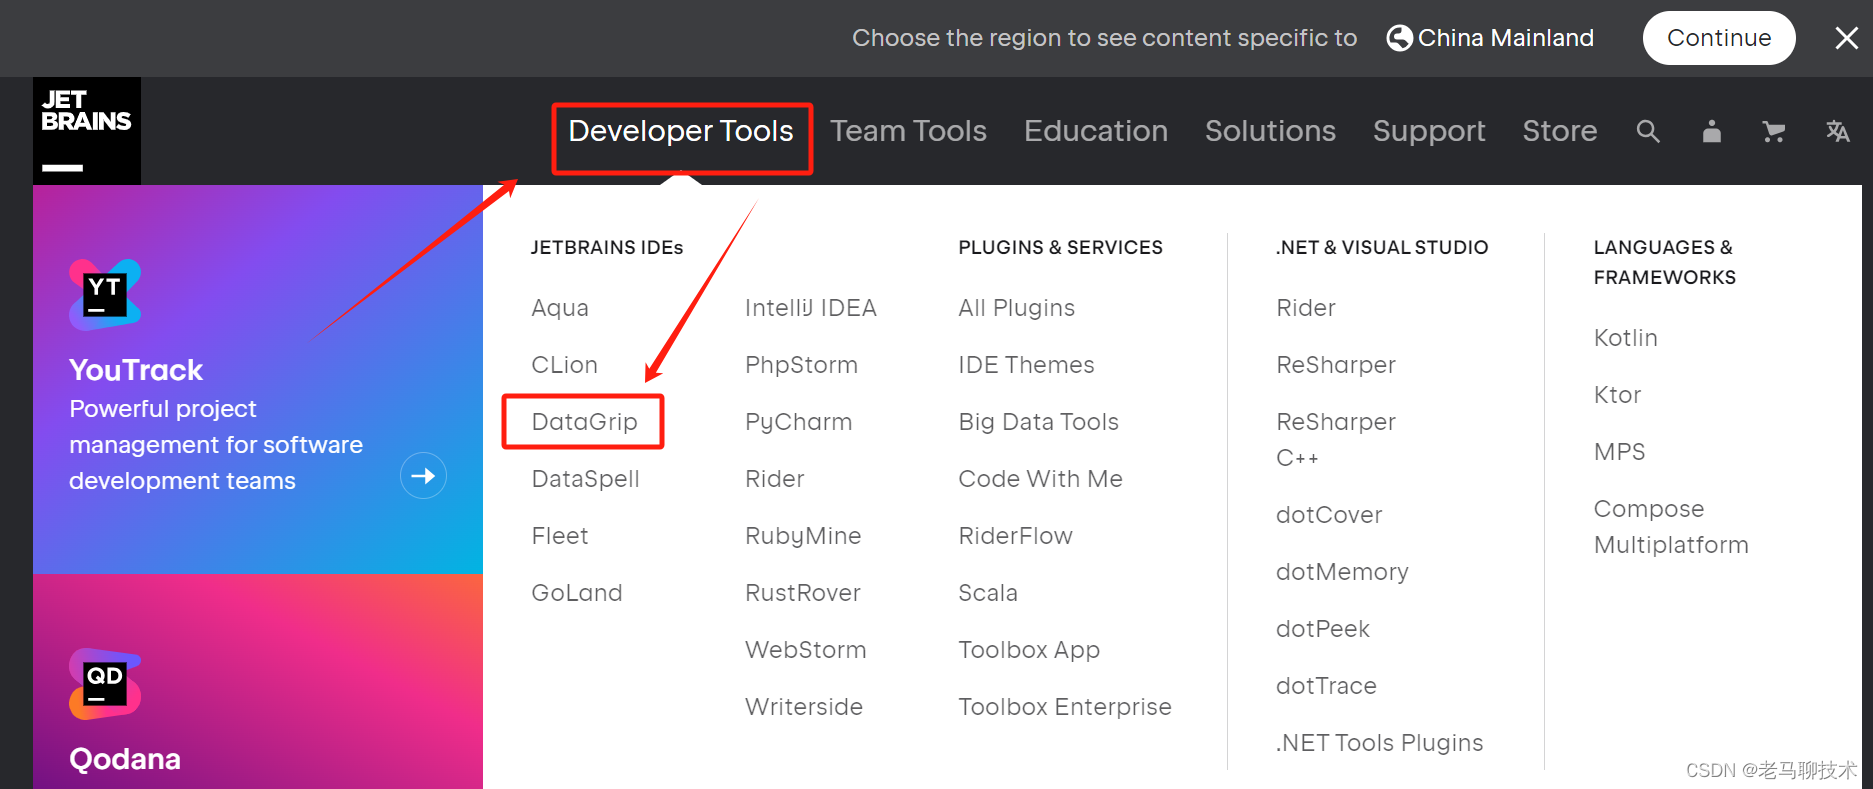Open Rider under .NET & Visual Studio

[x=1306, y=308]
